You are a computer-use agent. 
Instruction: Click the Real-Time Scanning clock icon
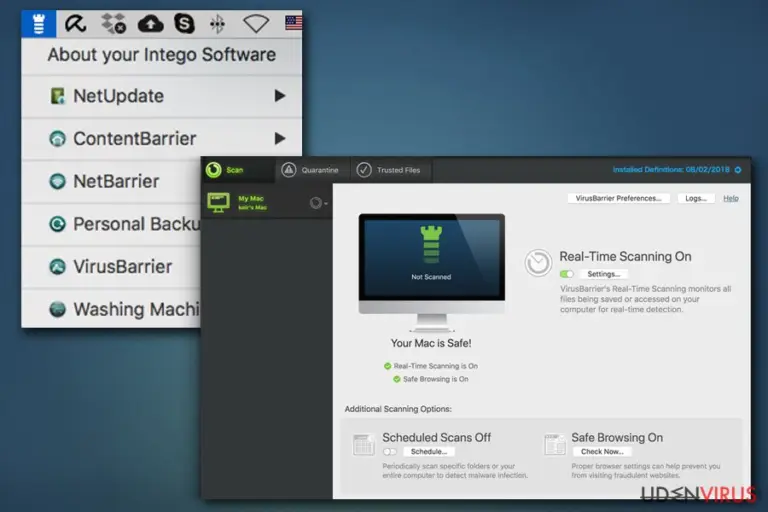point(538,263)
